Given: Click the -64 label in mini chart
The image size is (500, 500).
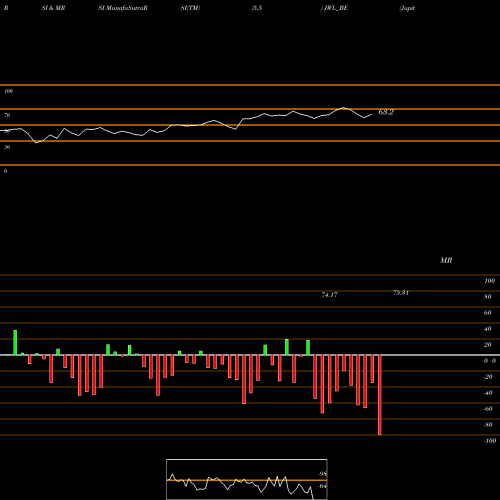Looking at the screenshot, I should 322,486.
